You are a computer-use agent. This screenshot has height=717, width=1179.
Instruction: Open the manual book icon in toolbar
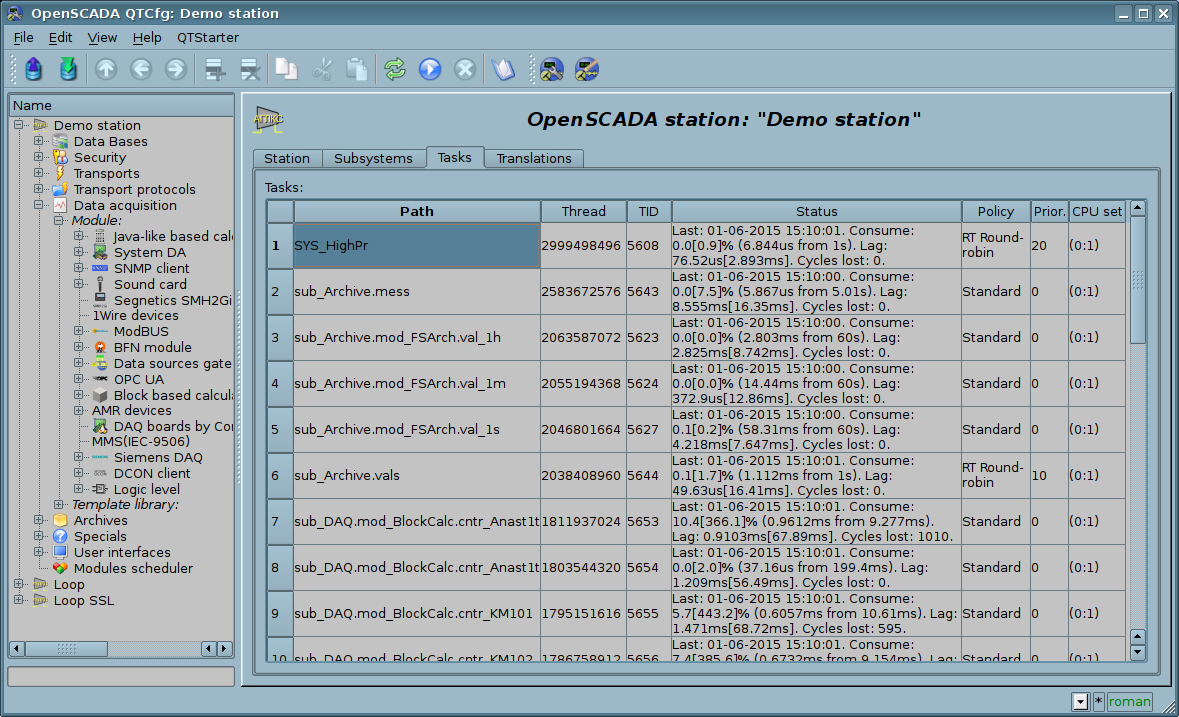point(502,69)
